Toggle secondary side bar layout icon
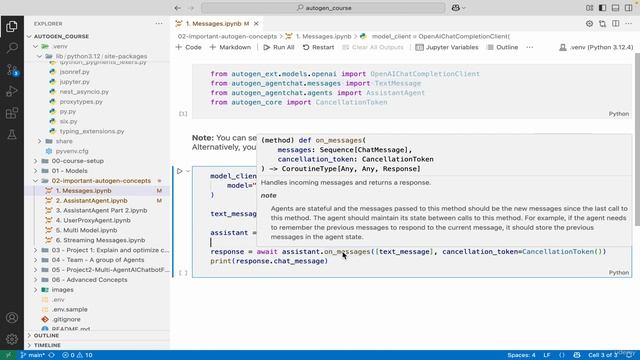 [x=629, y=8]
